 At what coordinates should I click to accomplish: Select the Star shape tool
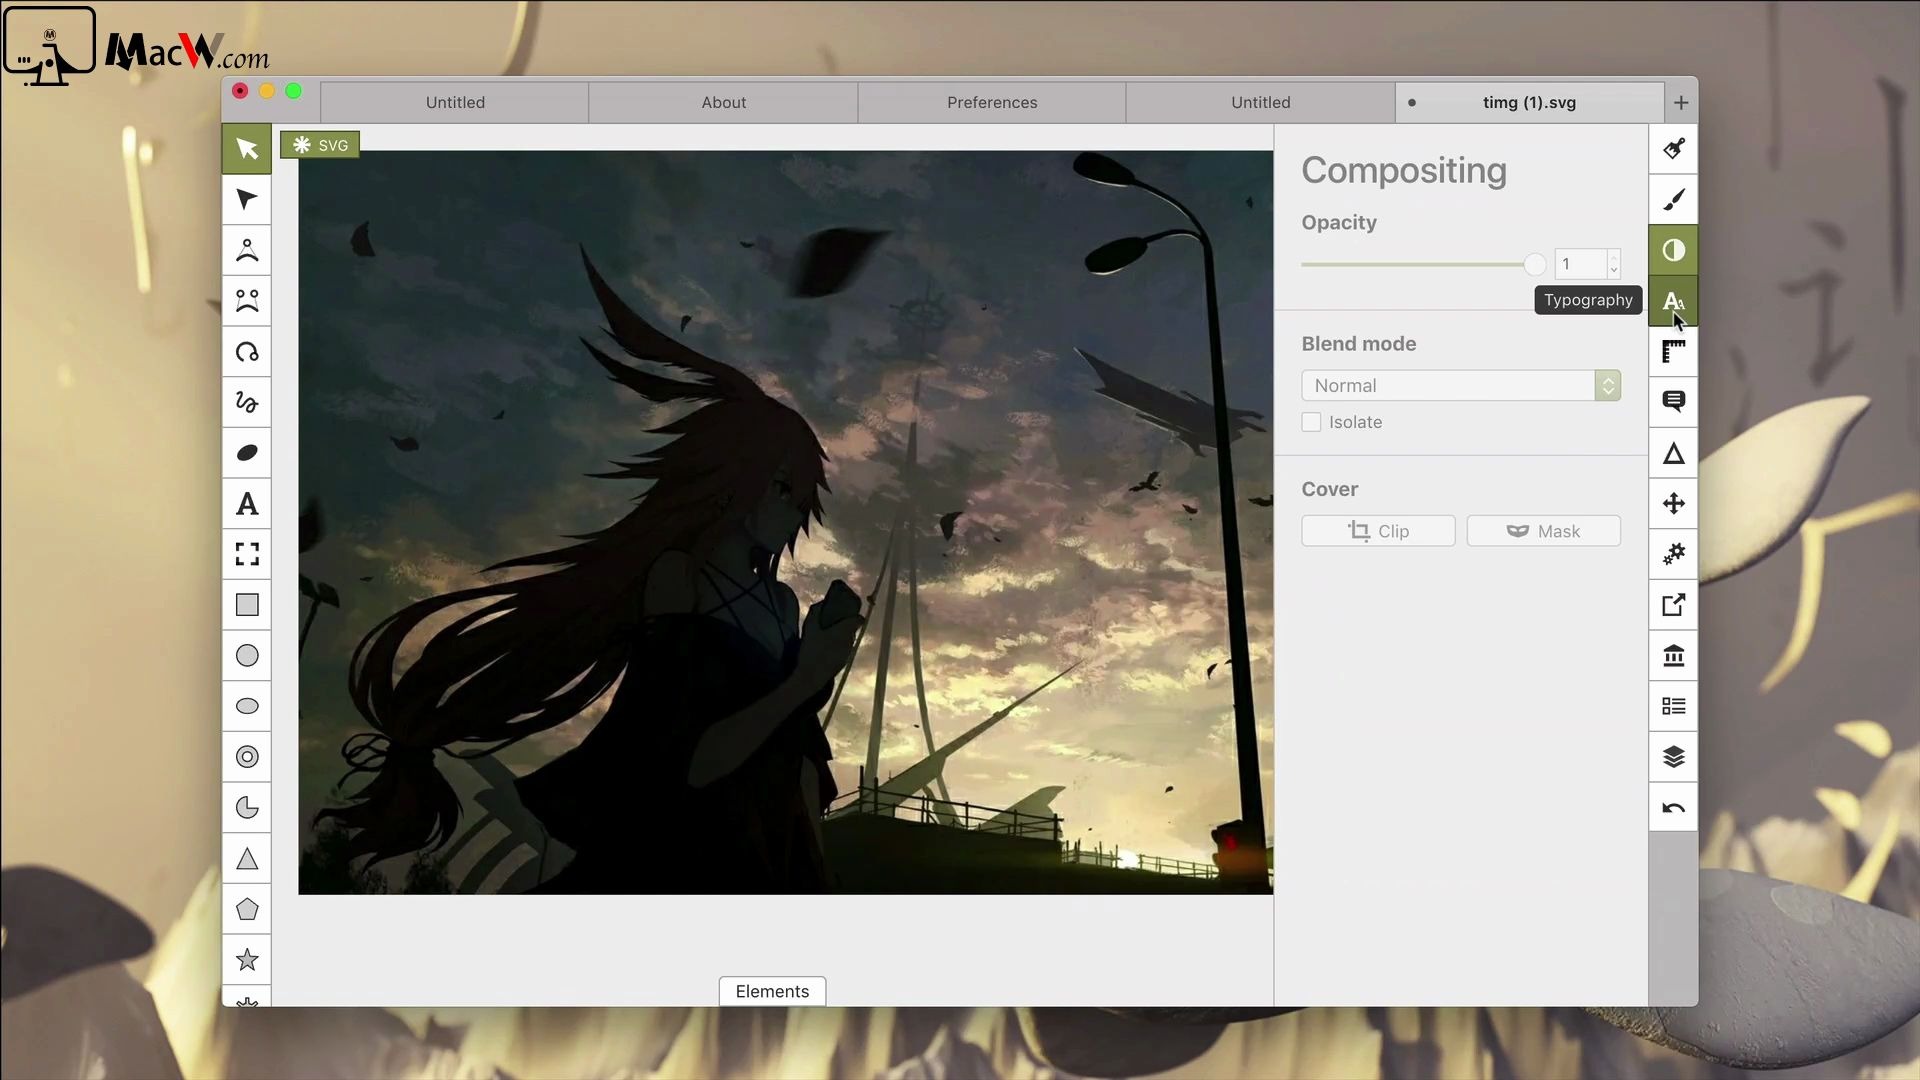click(247, 960)
